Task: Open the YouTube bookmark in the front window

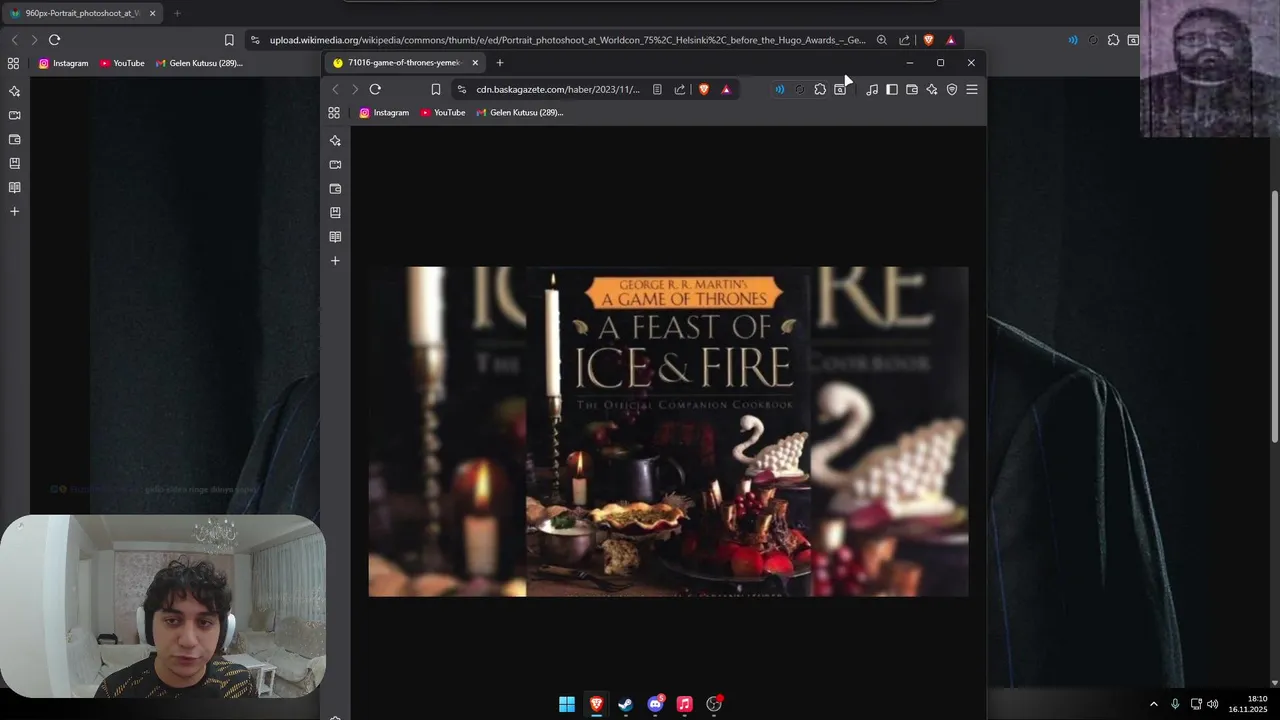Action: point(443,112)
